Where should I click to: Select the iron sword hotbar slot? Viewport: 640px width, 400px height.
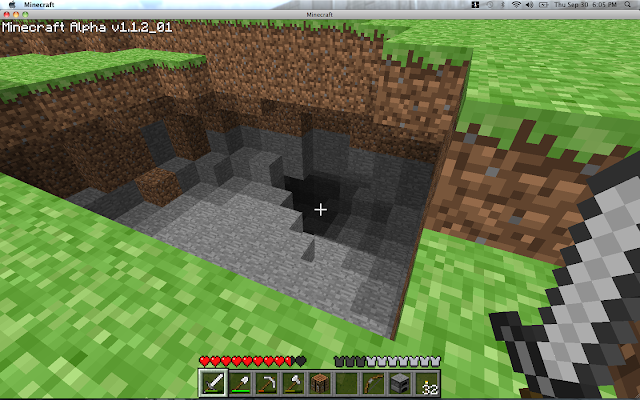pos(213,383)
